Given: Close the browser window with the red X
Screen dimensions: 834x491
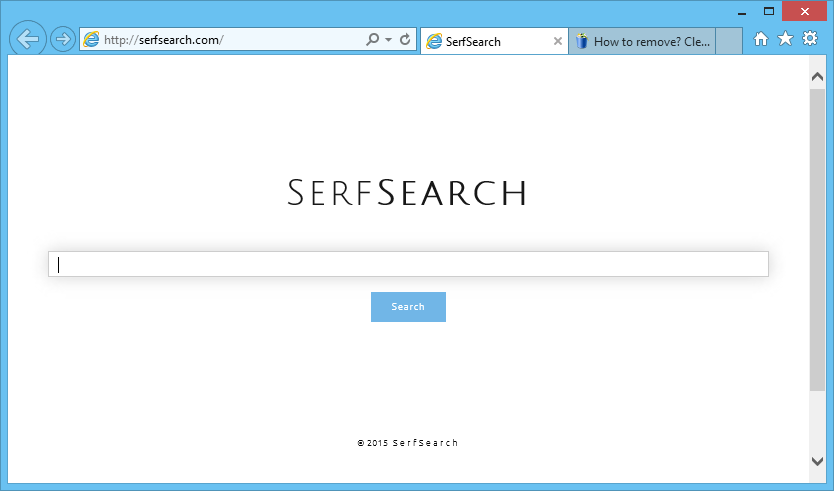Looking at the screenshot, I should 804,11.
